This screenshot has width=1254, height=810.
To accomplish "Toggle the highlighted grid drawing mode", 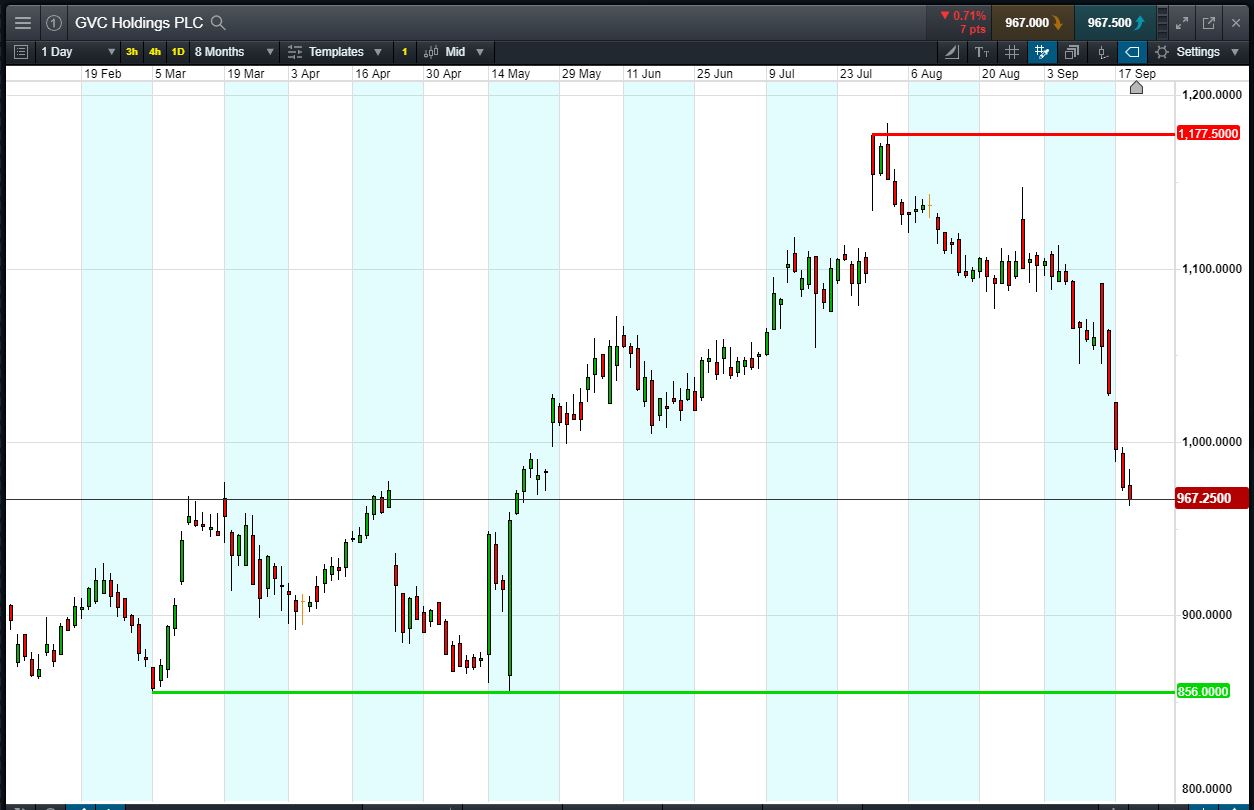I will click(1042, 52).
